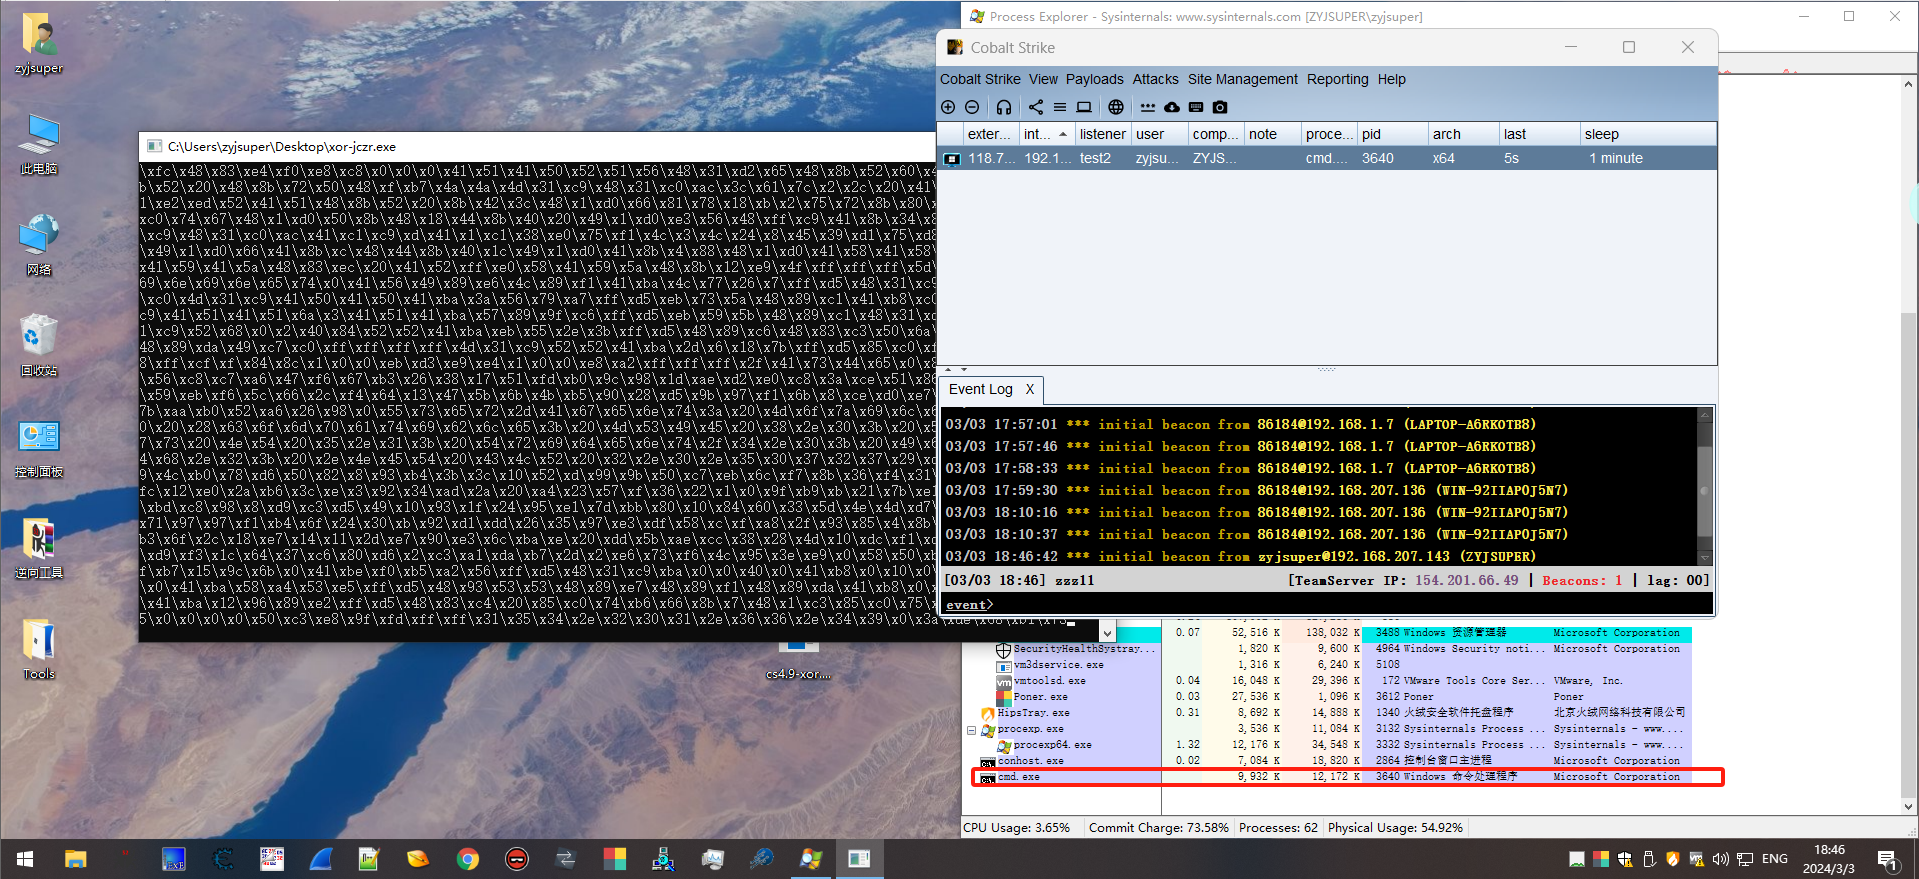This screenshot has height=879, width=1919.
Task: Click the volume speaker tray icon
Action: [1720, 859]
